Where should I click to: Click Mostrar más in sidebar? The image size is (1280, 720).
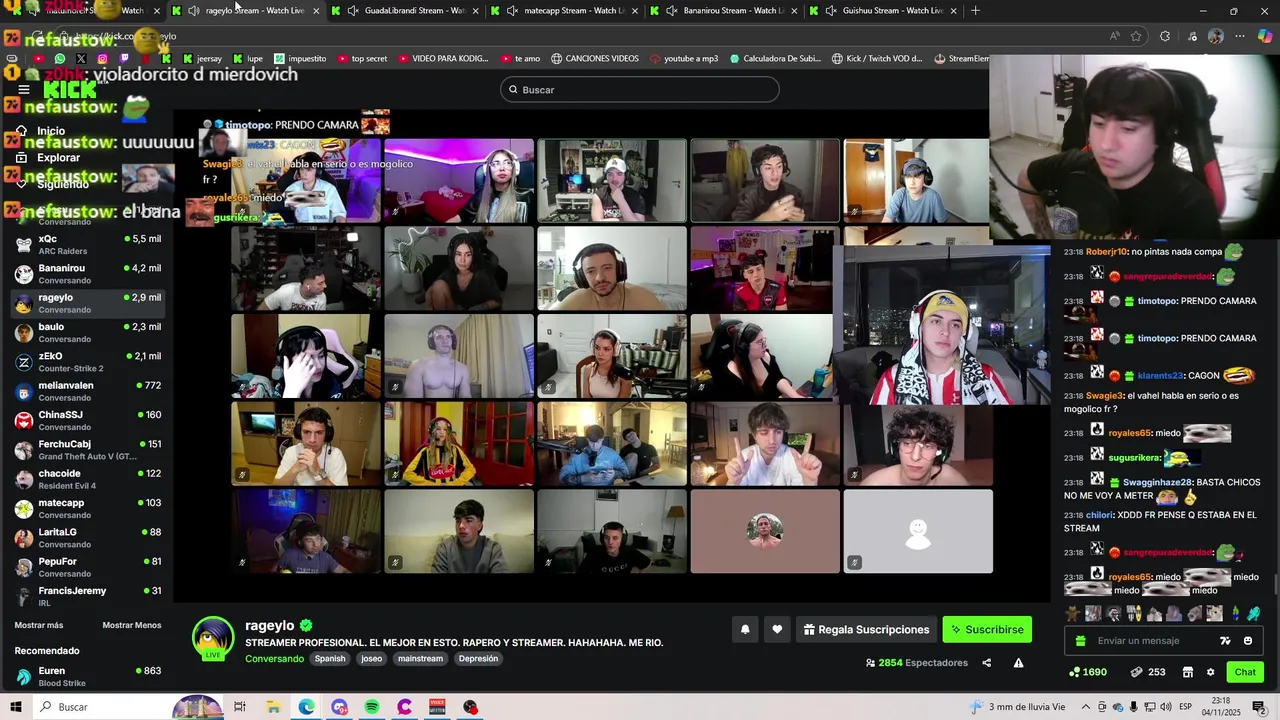pyautogui.click(x=39, y=625)
